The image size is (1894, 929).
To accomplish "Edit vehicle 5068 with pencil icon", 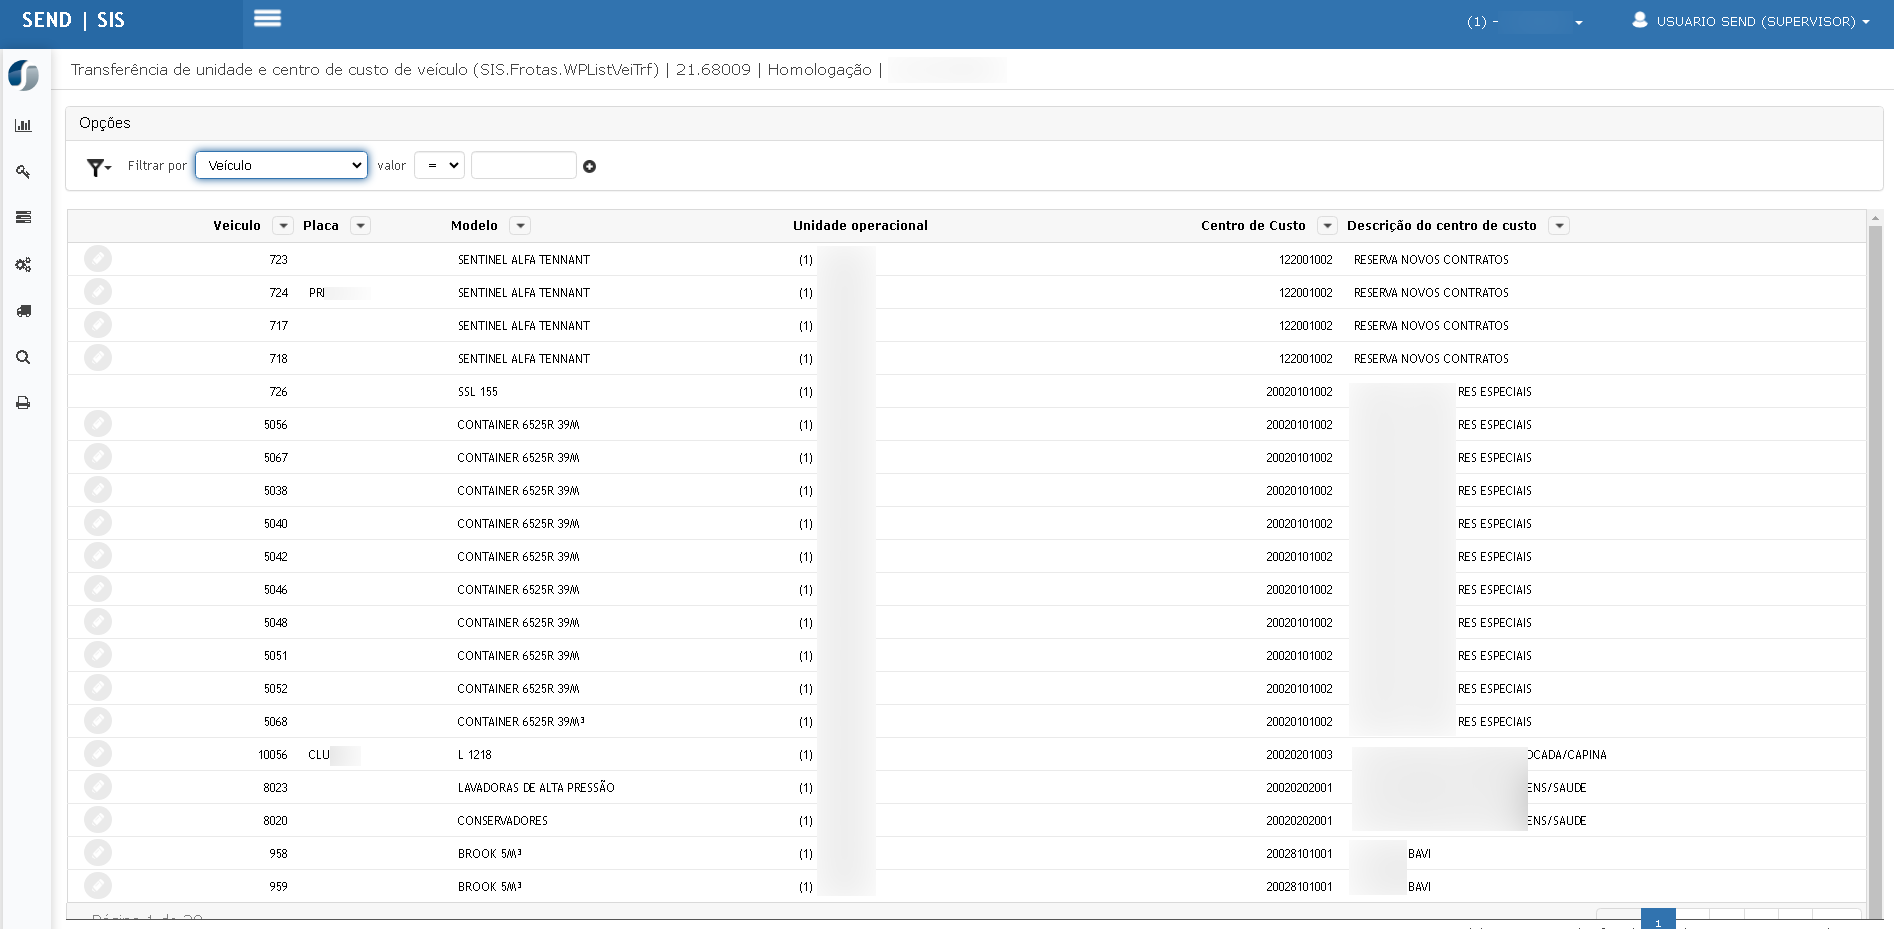I will tap(98, 721).
